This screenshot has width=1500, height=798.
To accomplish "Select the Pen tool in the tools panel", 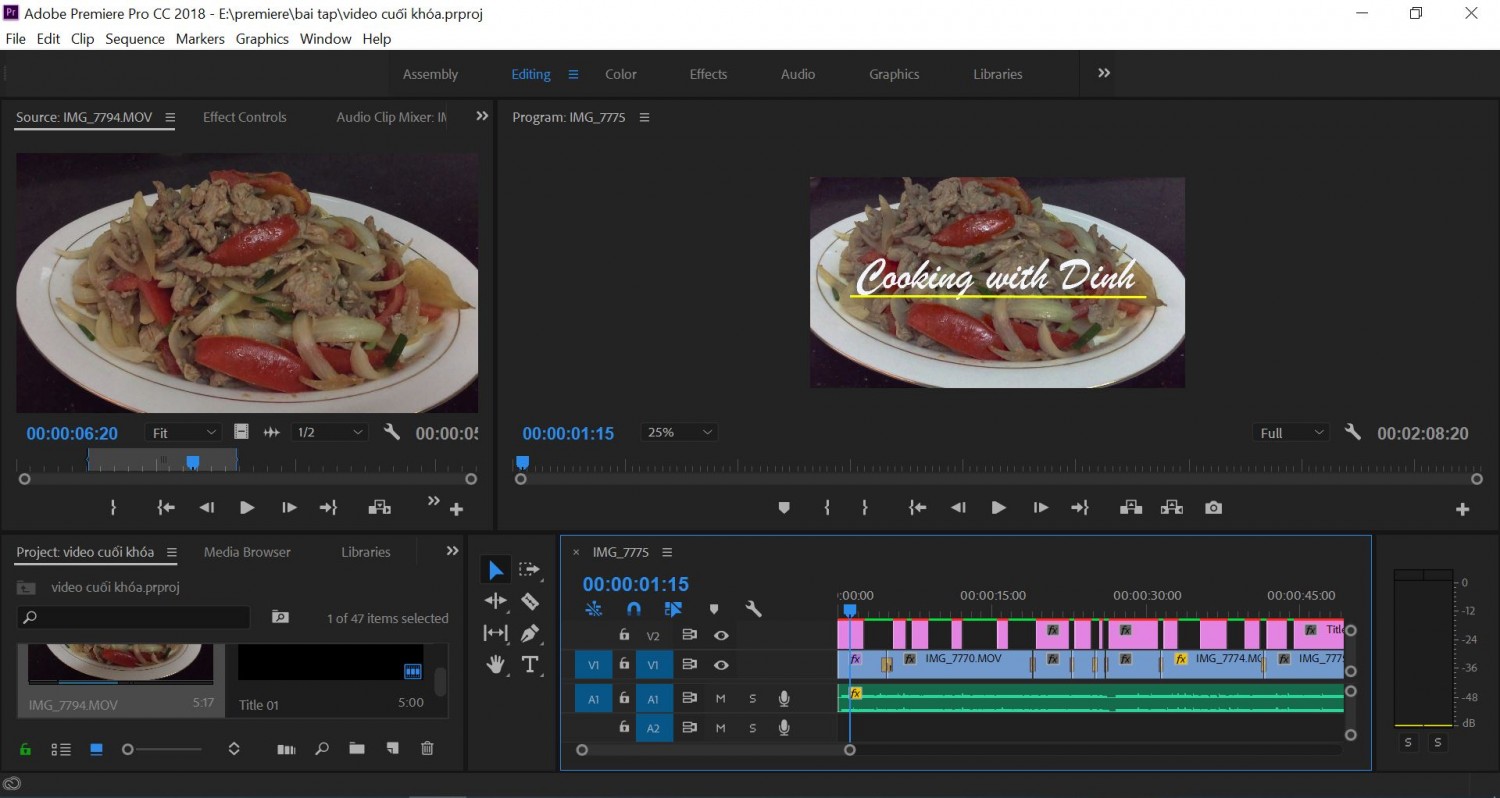I will pyautogui.click(x=530, y=633).
